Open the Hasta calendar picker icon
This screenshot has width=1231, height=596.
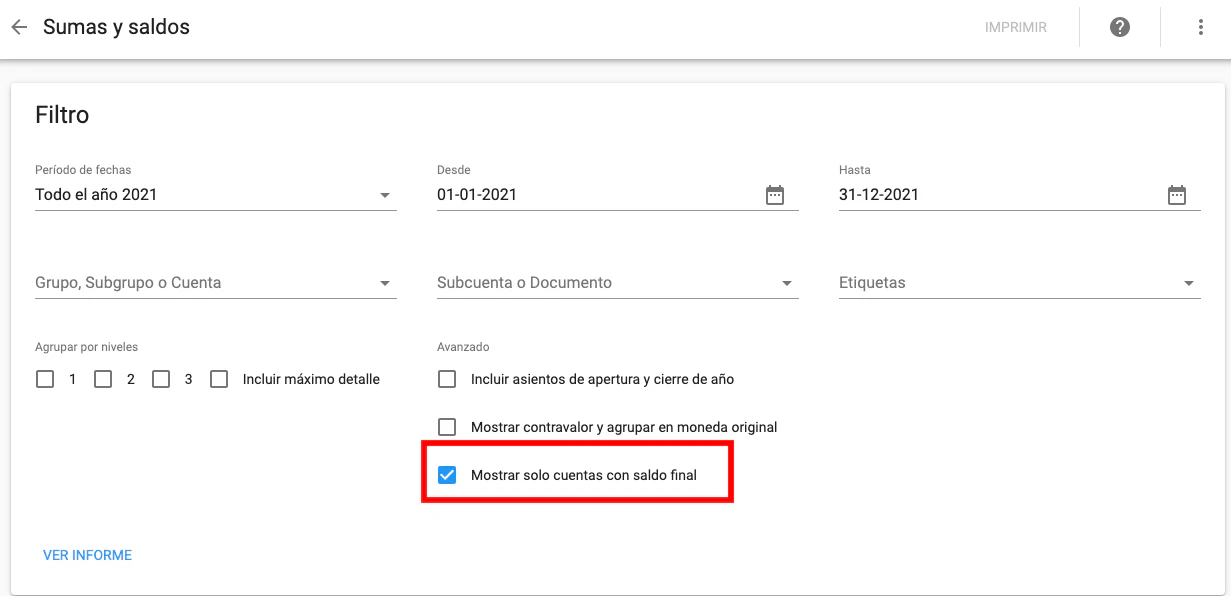1177,195
